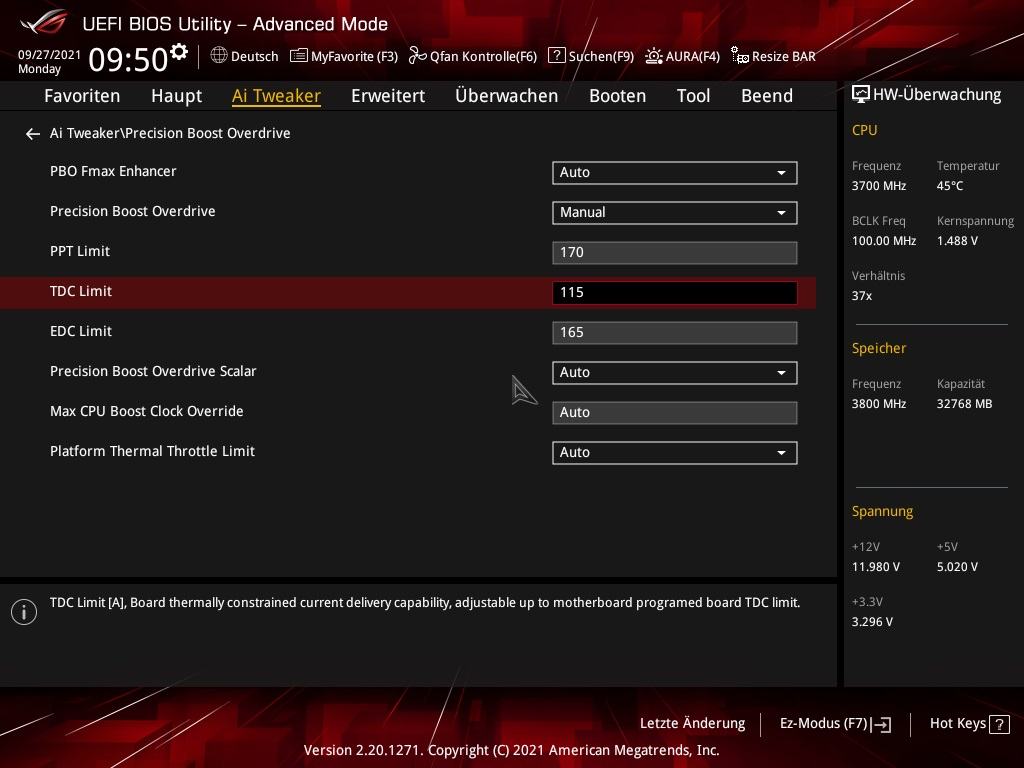The image size is (1024, 768).
Task: Click the globe language icon
Action: coord(219,56)
